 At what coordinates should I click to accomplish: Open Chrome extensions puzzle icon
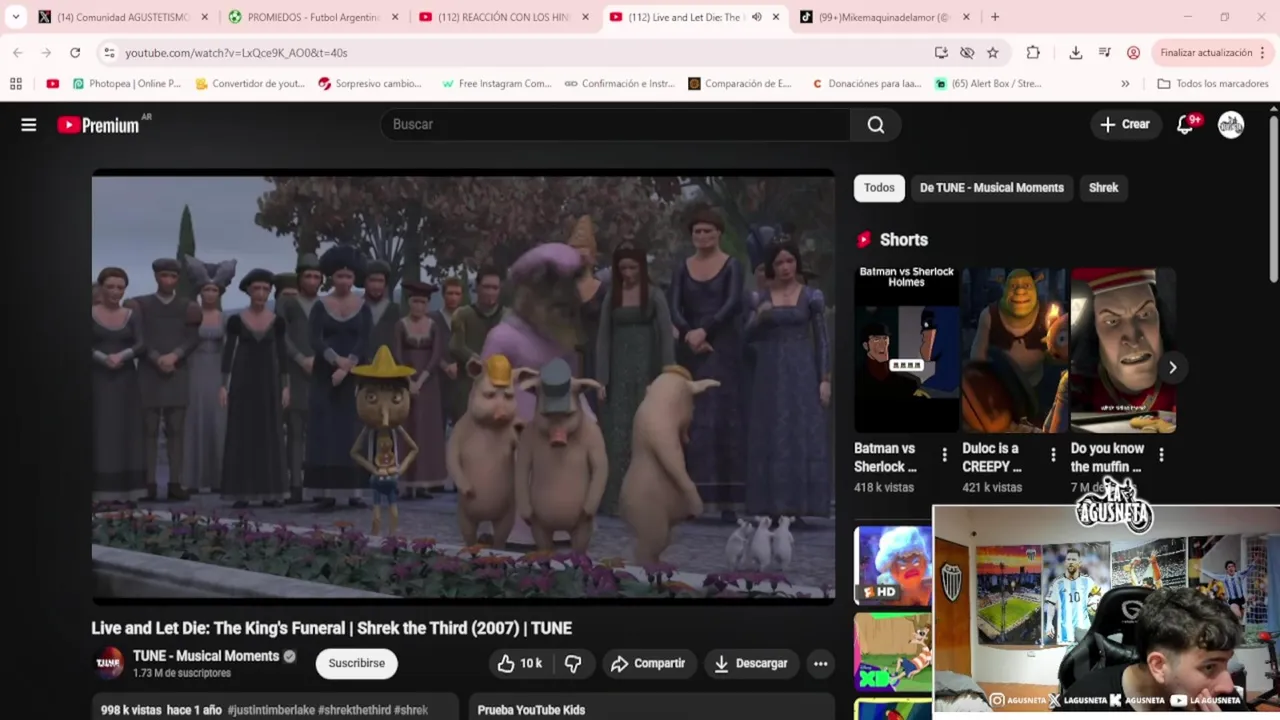point(1033,52)
